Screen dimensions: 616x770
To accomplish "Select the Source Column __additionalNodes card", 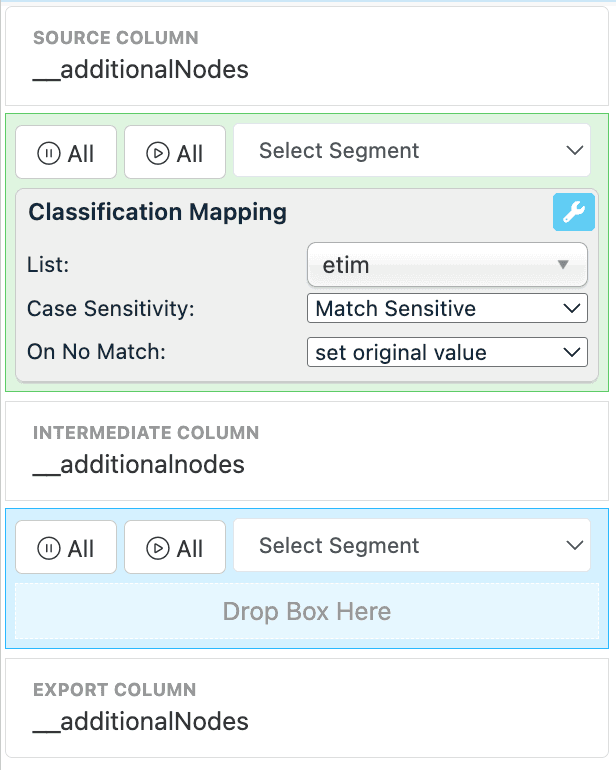I will [x=307, y=56].
